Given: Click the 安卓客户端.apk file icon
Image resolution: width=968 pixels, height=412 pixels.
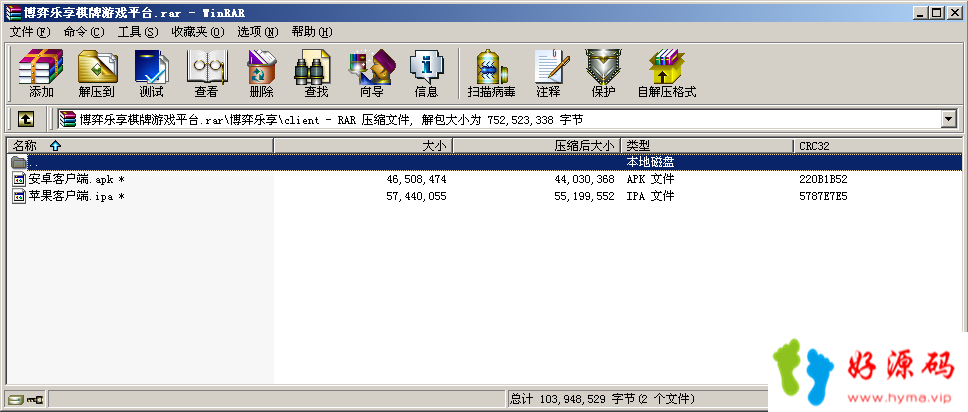Looking at the screenshot, I should click(19, 180).
